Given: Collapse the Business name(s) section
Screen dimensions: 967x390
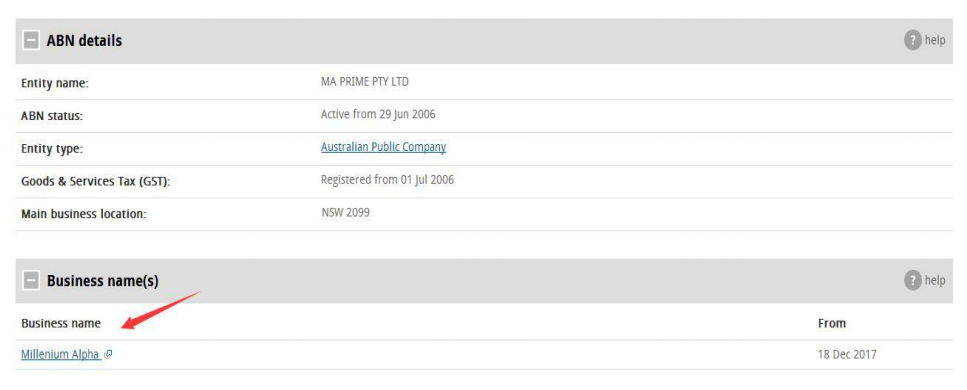Looking at the screenshot, I should point(31,281).
